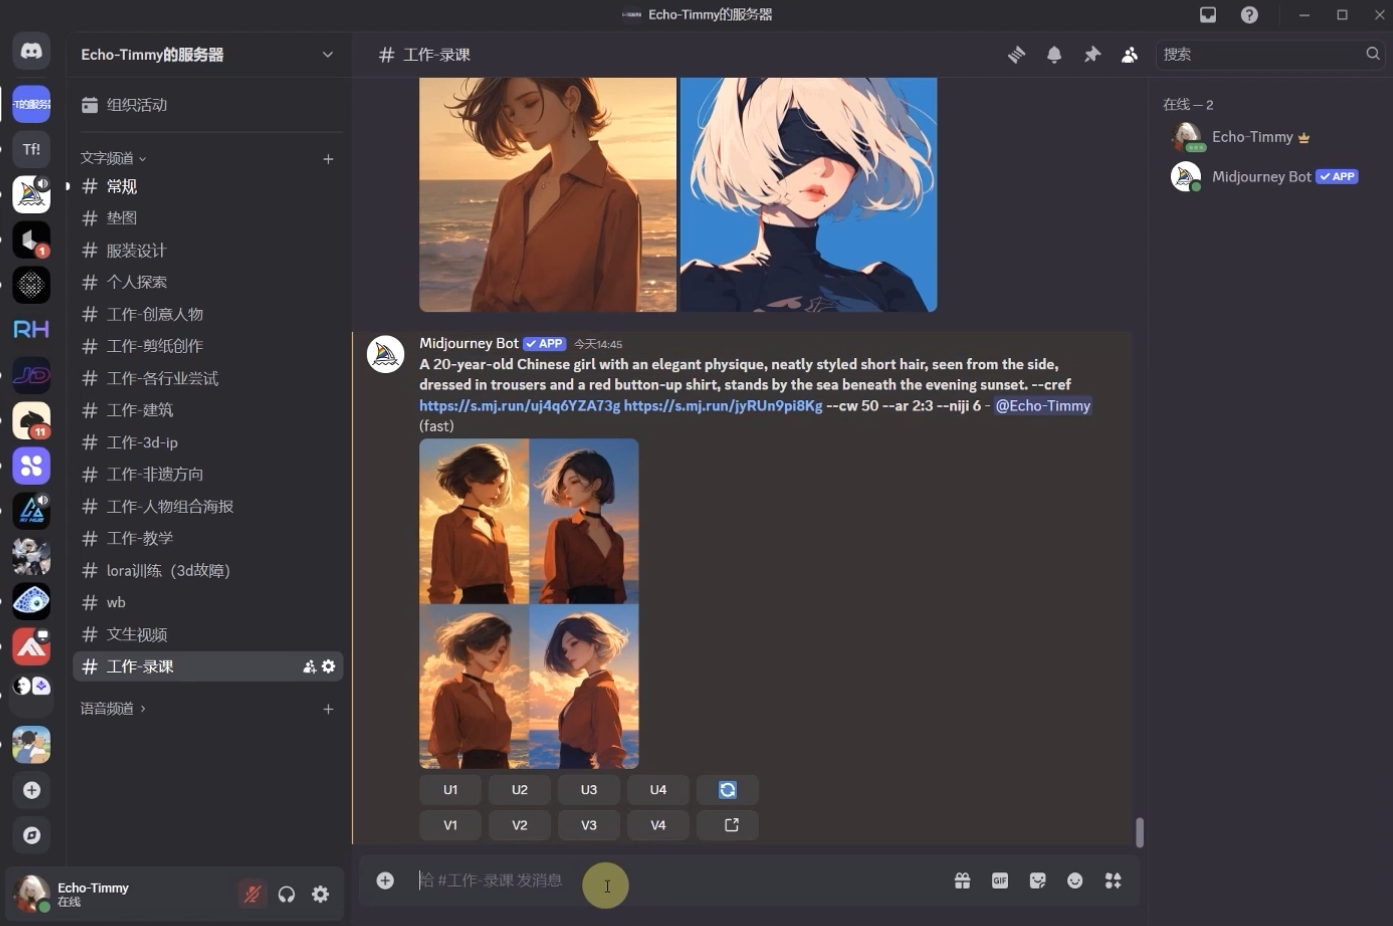Screen dimensions: 1393x926
Task: Open the 组织活动 events item
Action: coord(208,105)
